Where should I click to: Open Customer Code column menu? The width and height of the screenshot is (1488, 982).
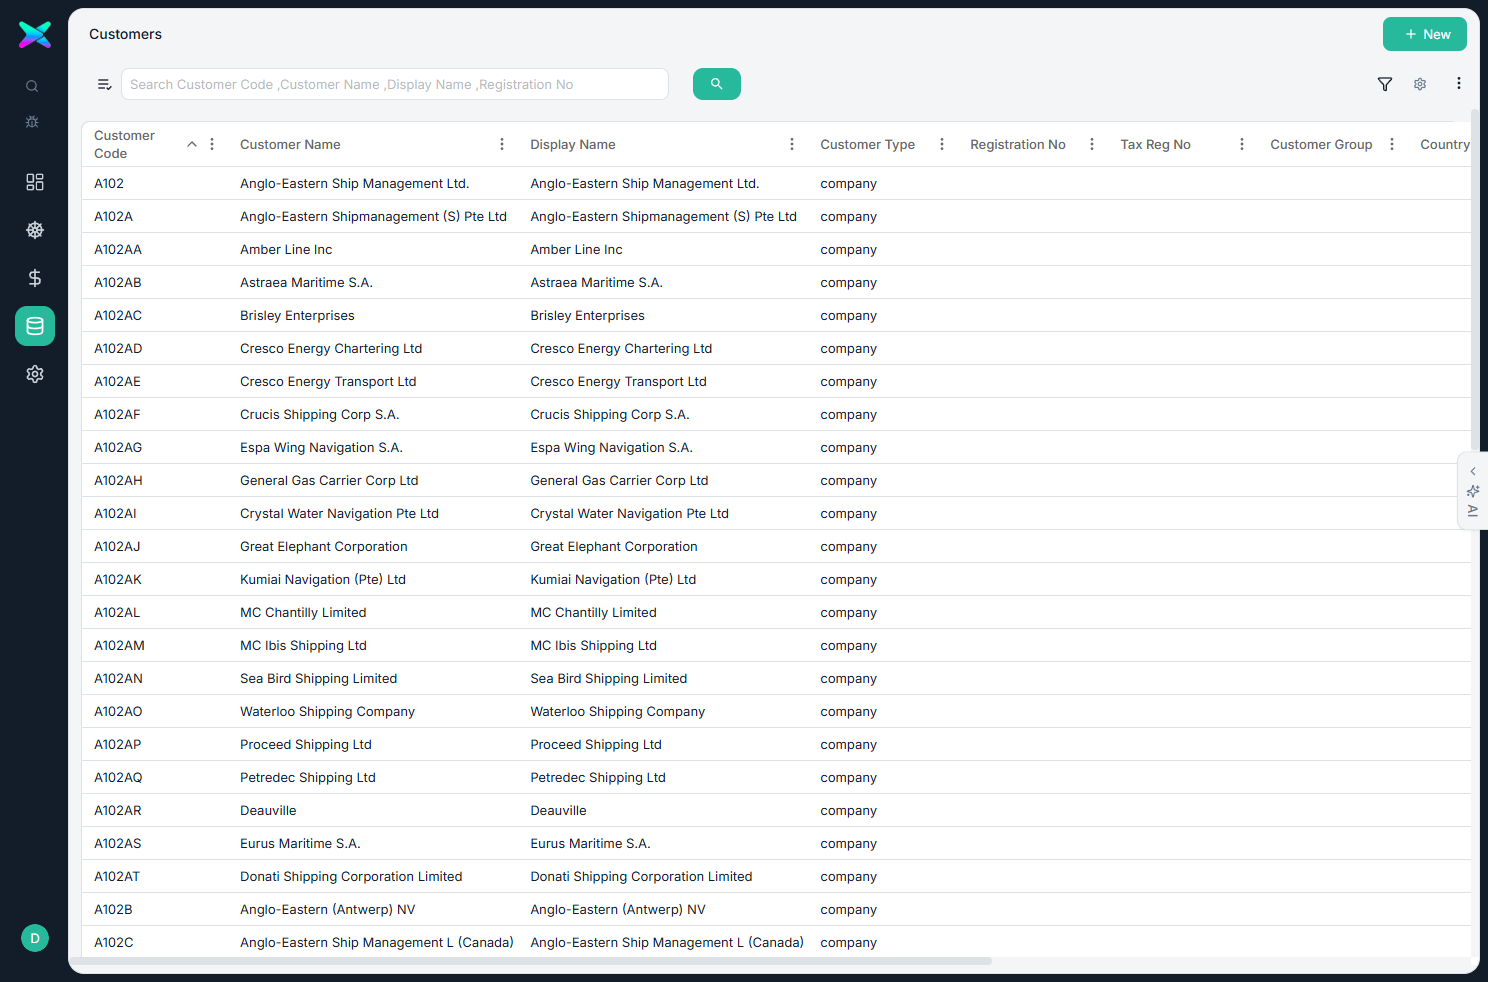(x=212, y=144)
